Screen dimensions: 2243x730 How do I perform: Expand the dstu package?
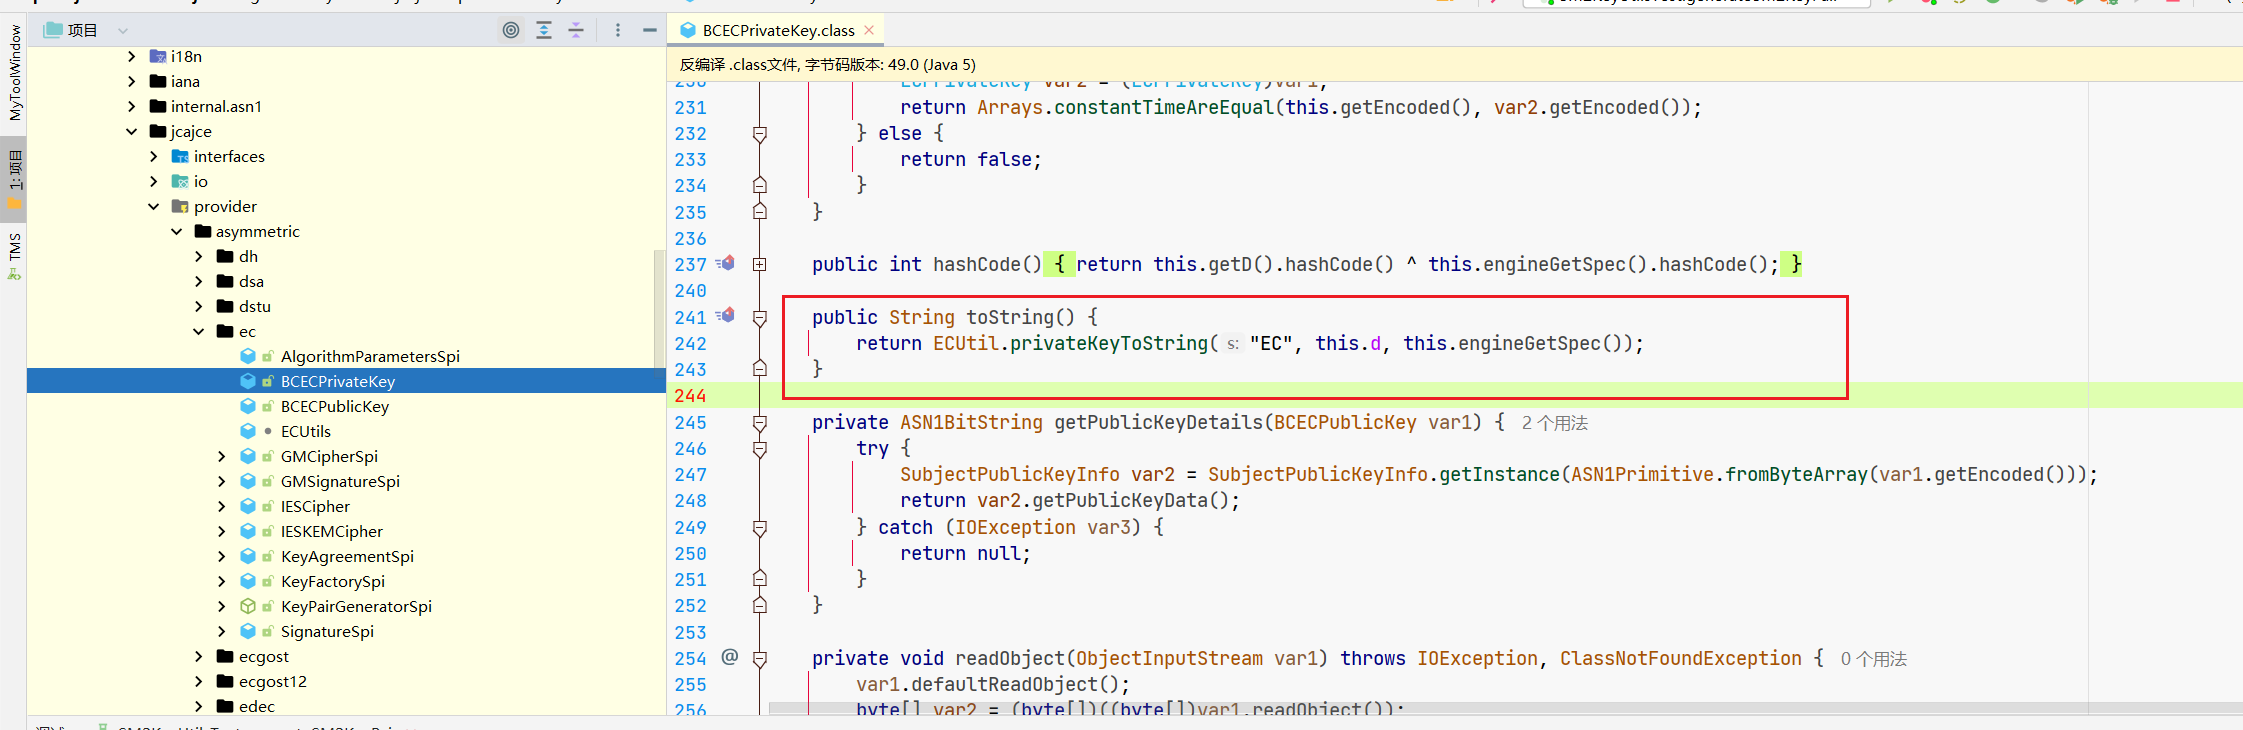(199, 306)
